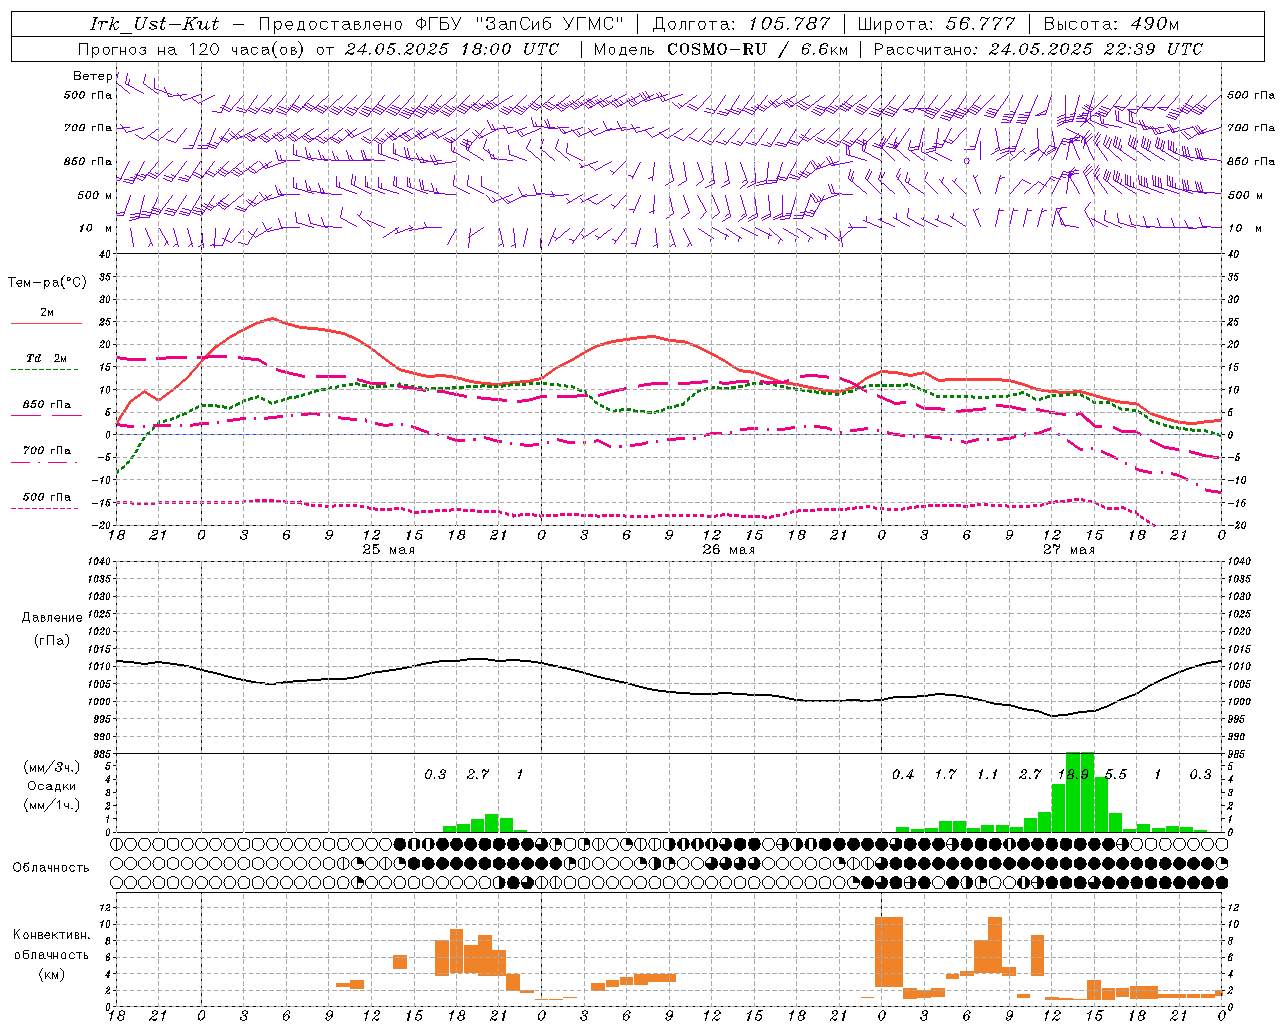This screenshot has height=1024, width=1280.
Task: Click the 5.5 precipitation total value
Action: coord(1116,775)
